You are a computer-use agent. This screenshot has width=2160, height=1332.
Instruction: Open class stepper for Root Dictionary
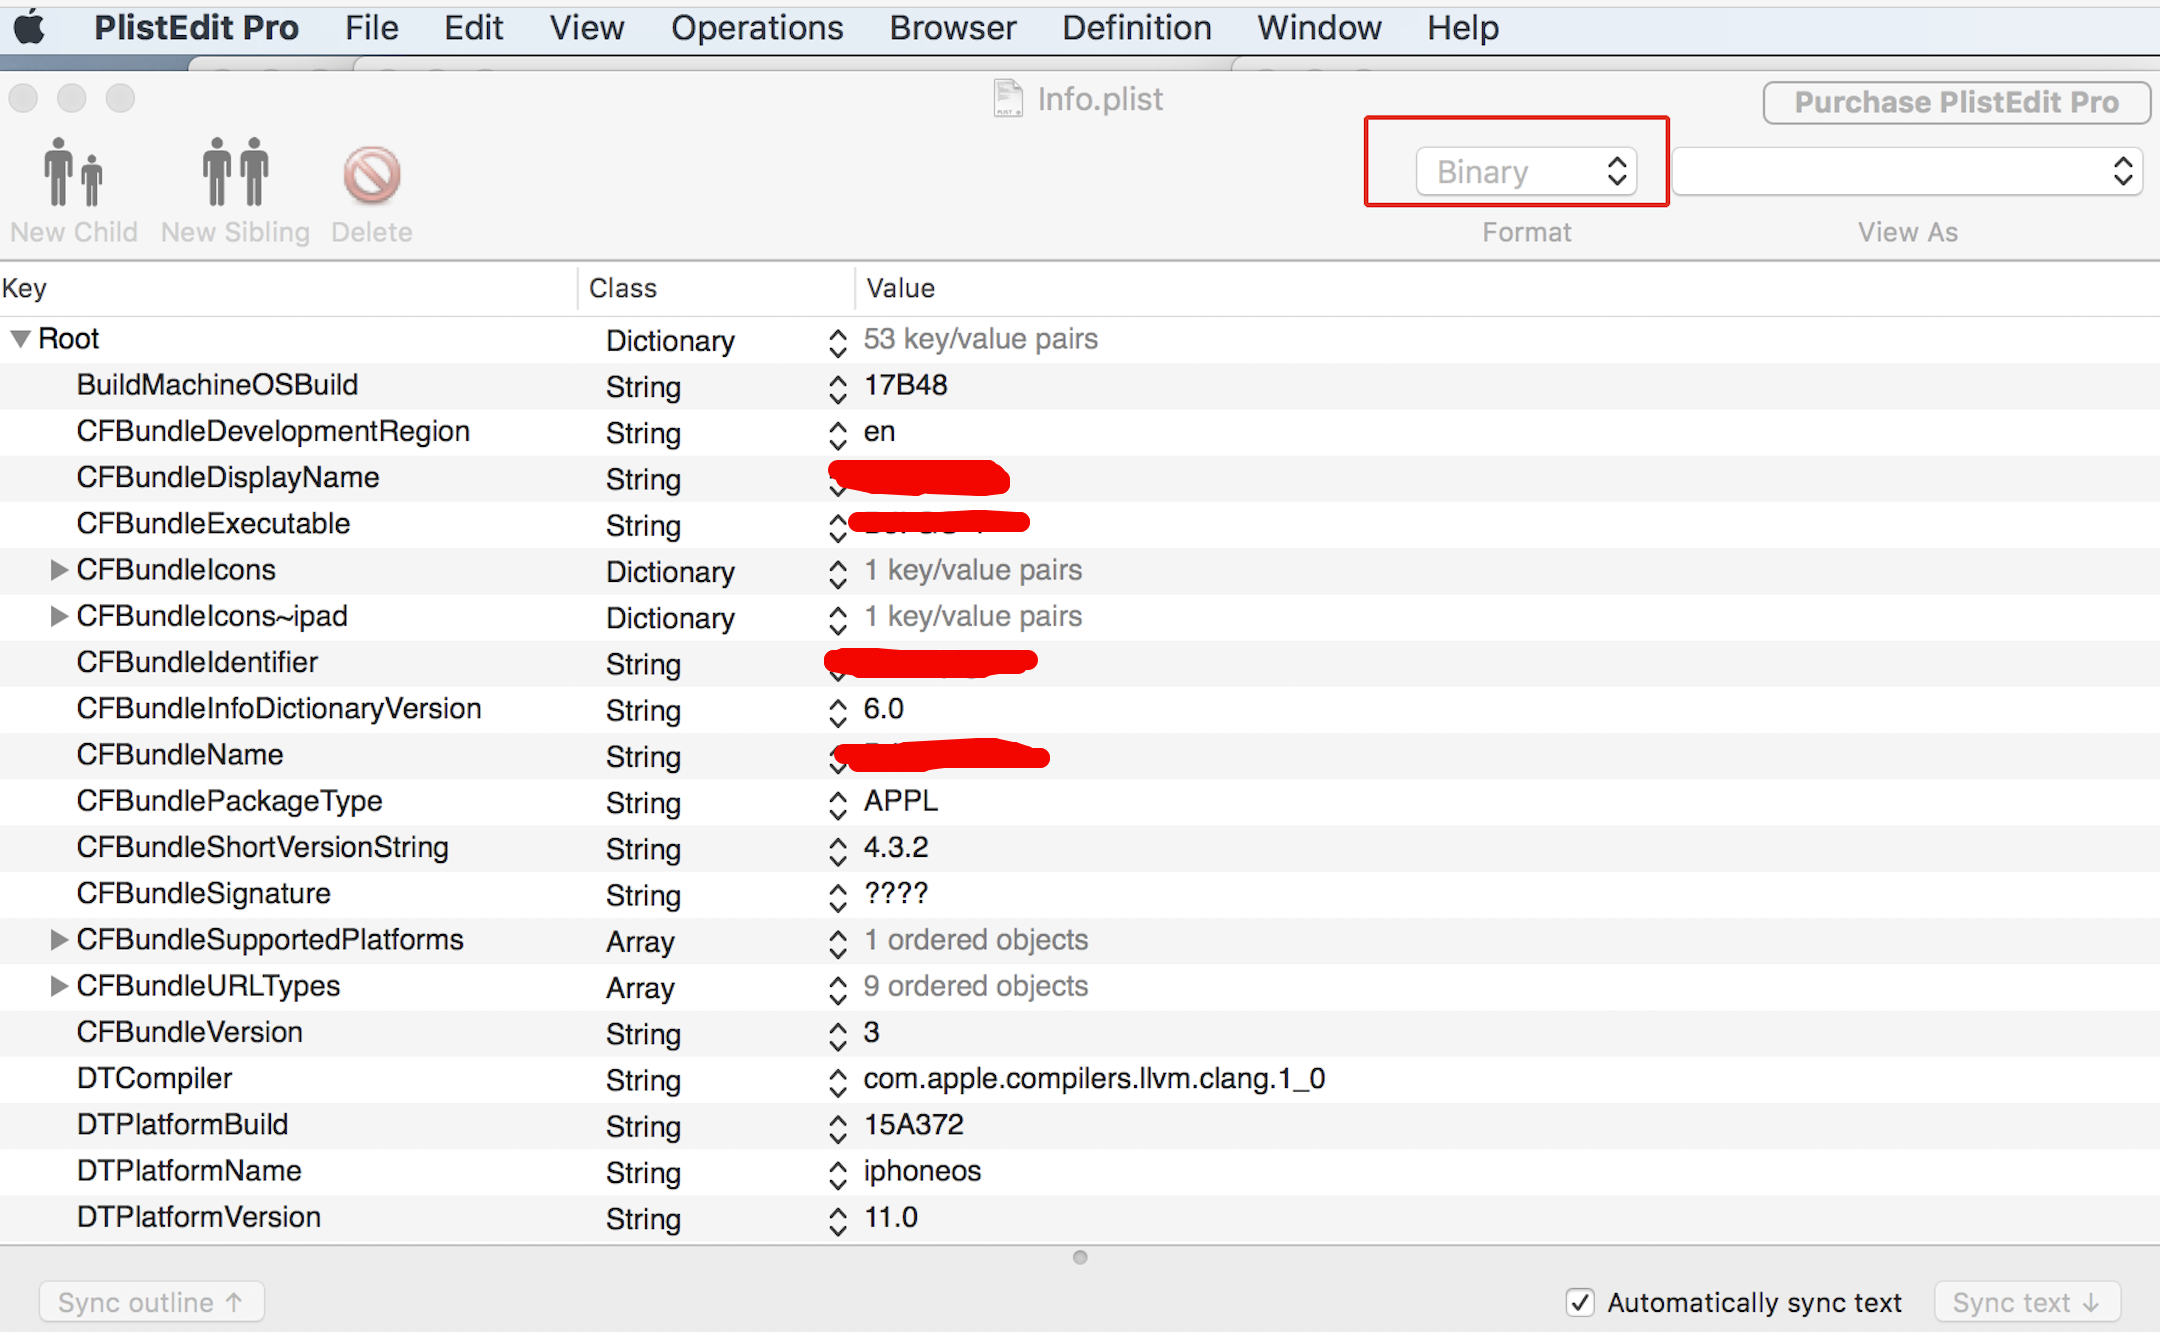[838, 343]
